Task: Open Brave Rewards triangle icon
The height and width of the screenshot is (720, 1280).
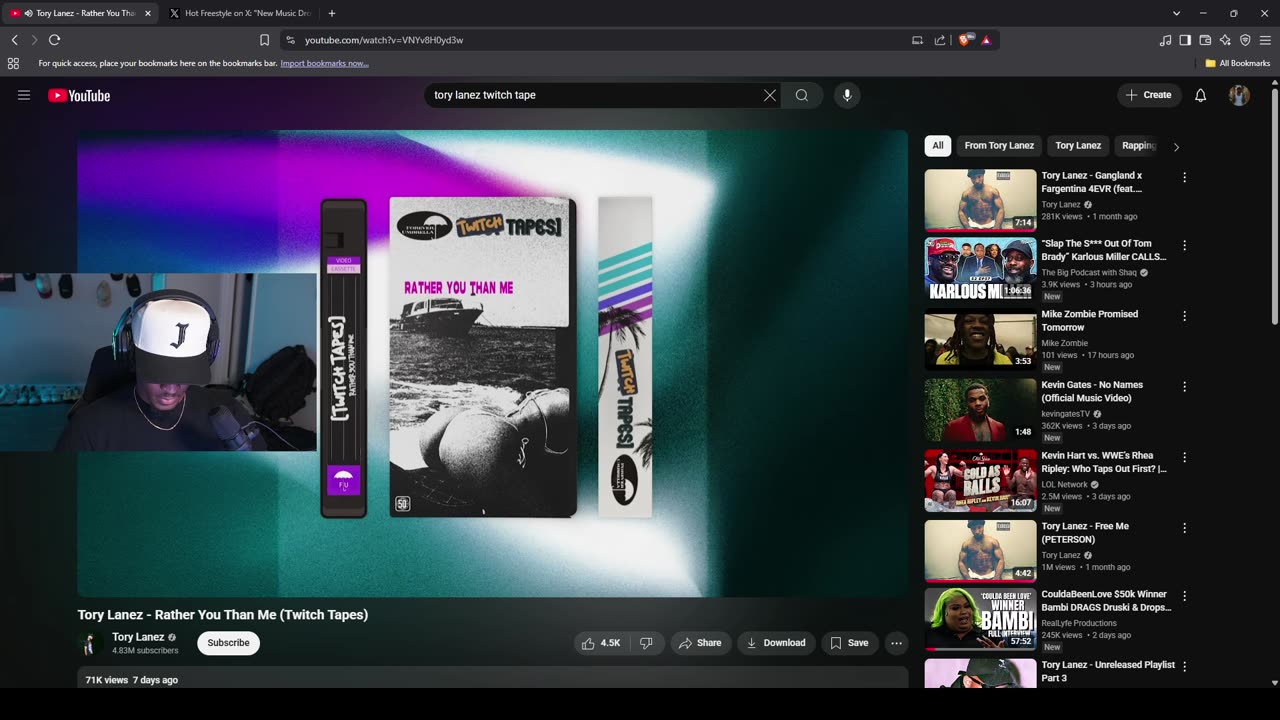Action: (x=986, y=40)
